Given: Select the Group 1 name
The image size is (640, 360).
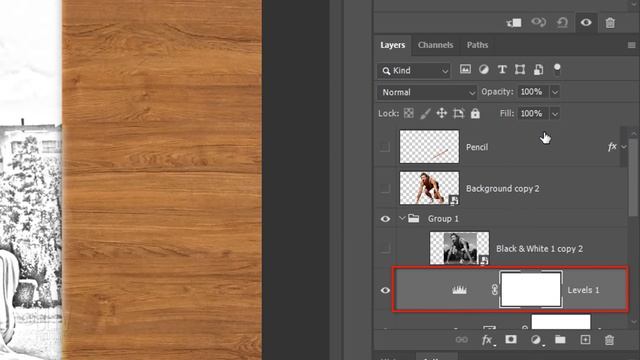Looking at the screenshot, I should [x=443, y=219].
